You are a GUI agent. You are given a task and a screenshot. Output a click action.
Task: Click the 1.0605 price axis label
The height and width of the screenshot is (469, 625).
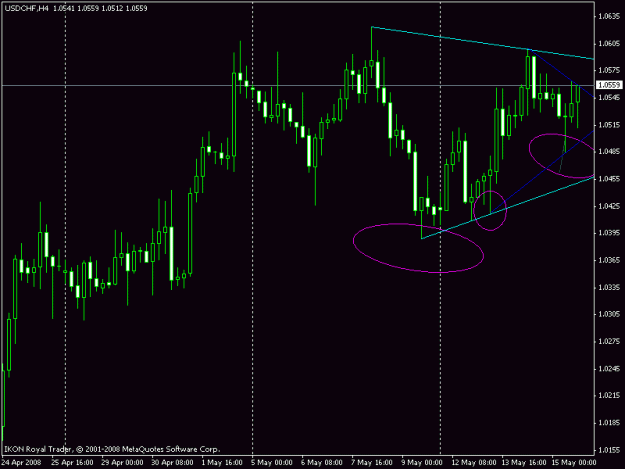(x=609, y=43)
